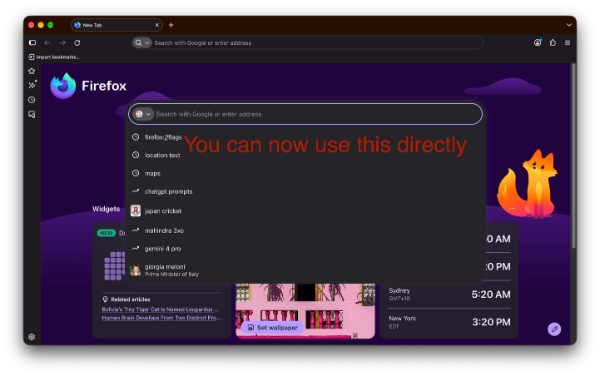This screenshot has height=376, width=600.
Task: Choose the location test suggestion
Action: point(305,155)
